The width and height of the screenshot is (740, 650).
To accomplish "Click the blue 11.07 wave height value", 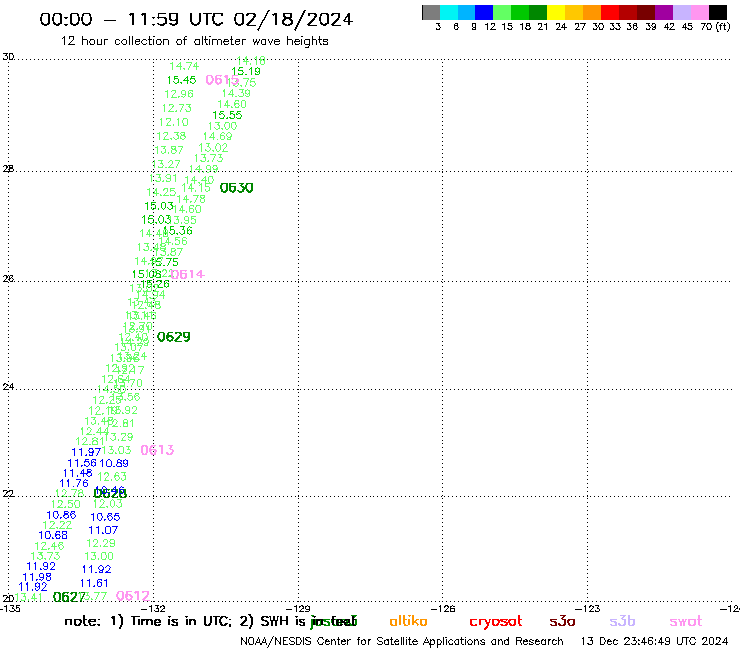I will pyautogui.click(x=103, y=531).
